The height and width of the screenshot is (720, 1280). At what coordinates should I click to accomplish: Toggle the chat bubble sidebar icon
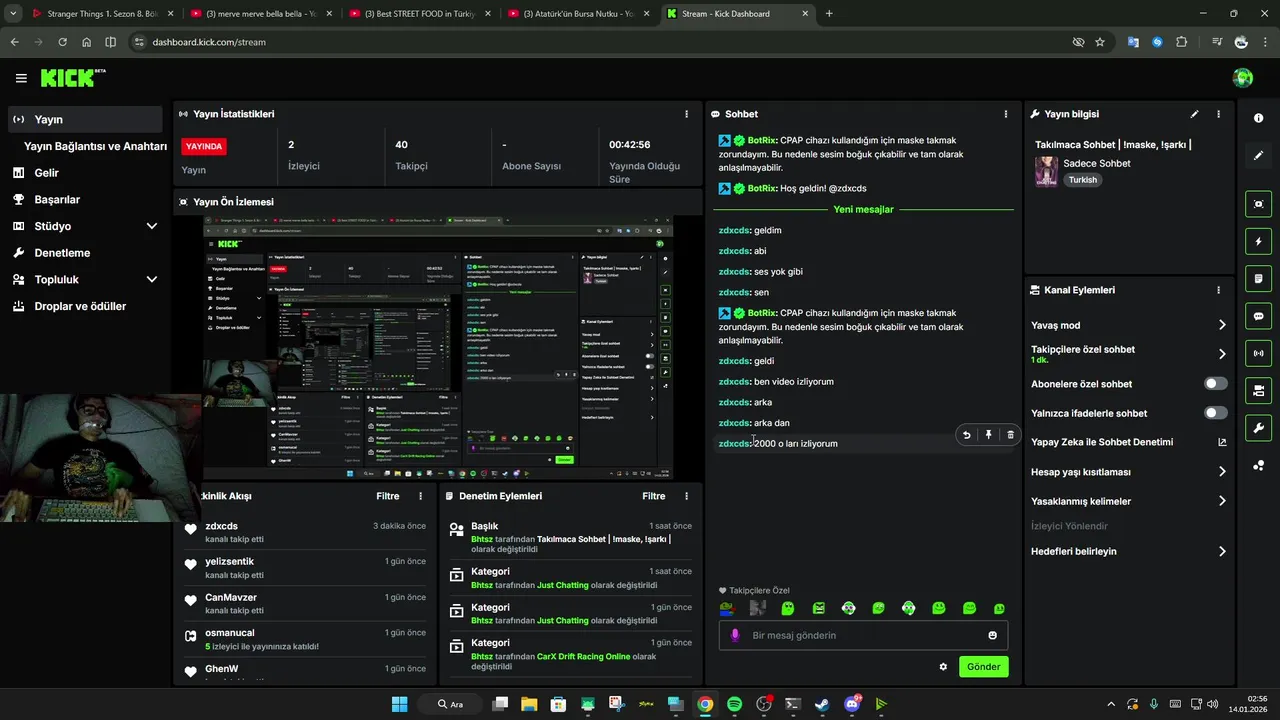coord(1258,316)
